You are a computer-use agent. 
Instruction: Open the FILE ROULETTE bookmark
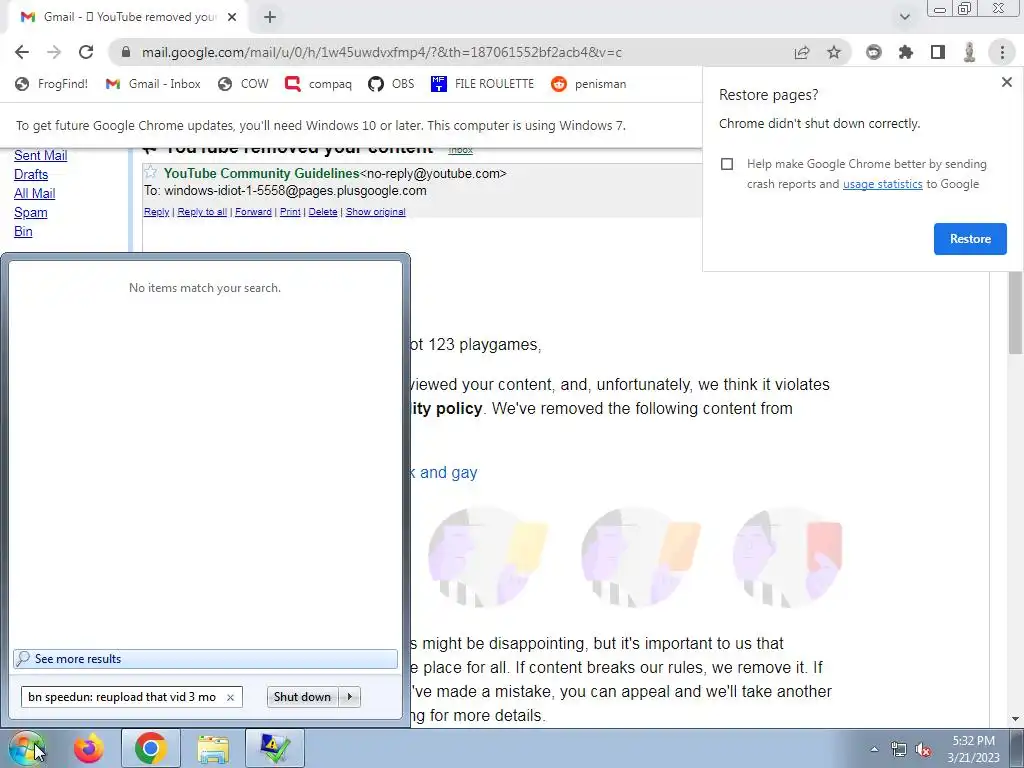click(x=483, y=84)
